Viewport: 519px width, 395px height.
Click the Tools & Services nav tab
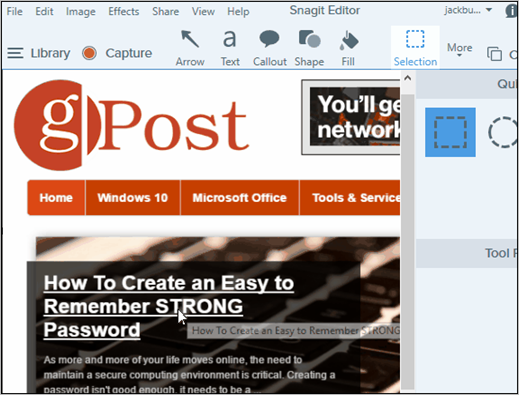point(350,198)
